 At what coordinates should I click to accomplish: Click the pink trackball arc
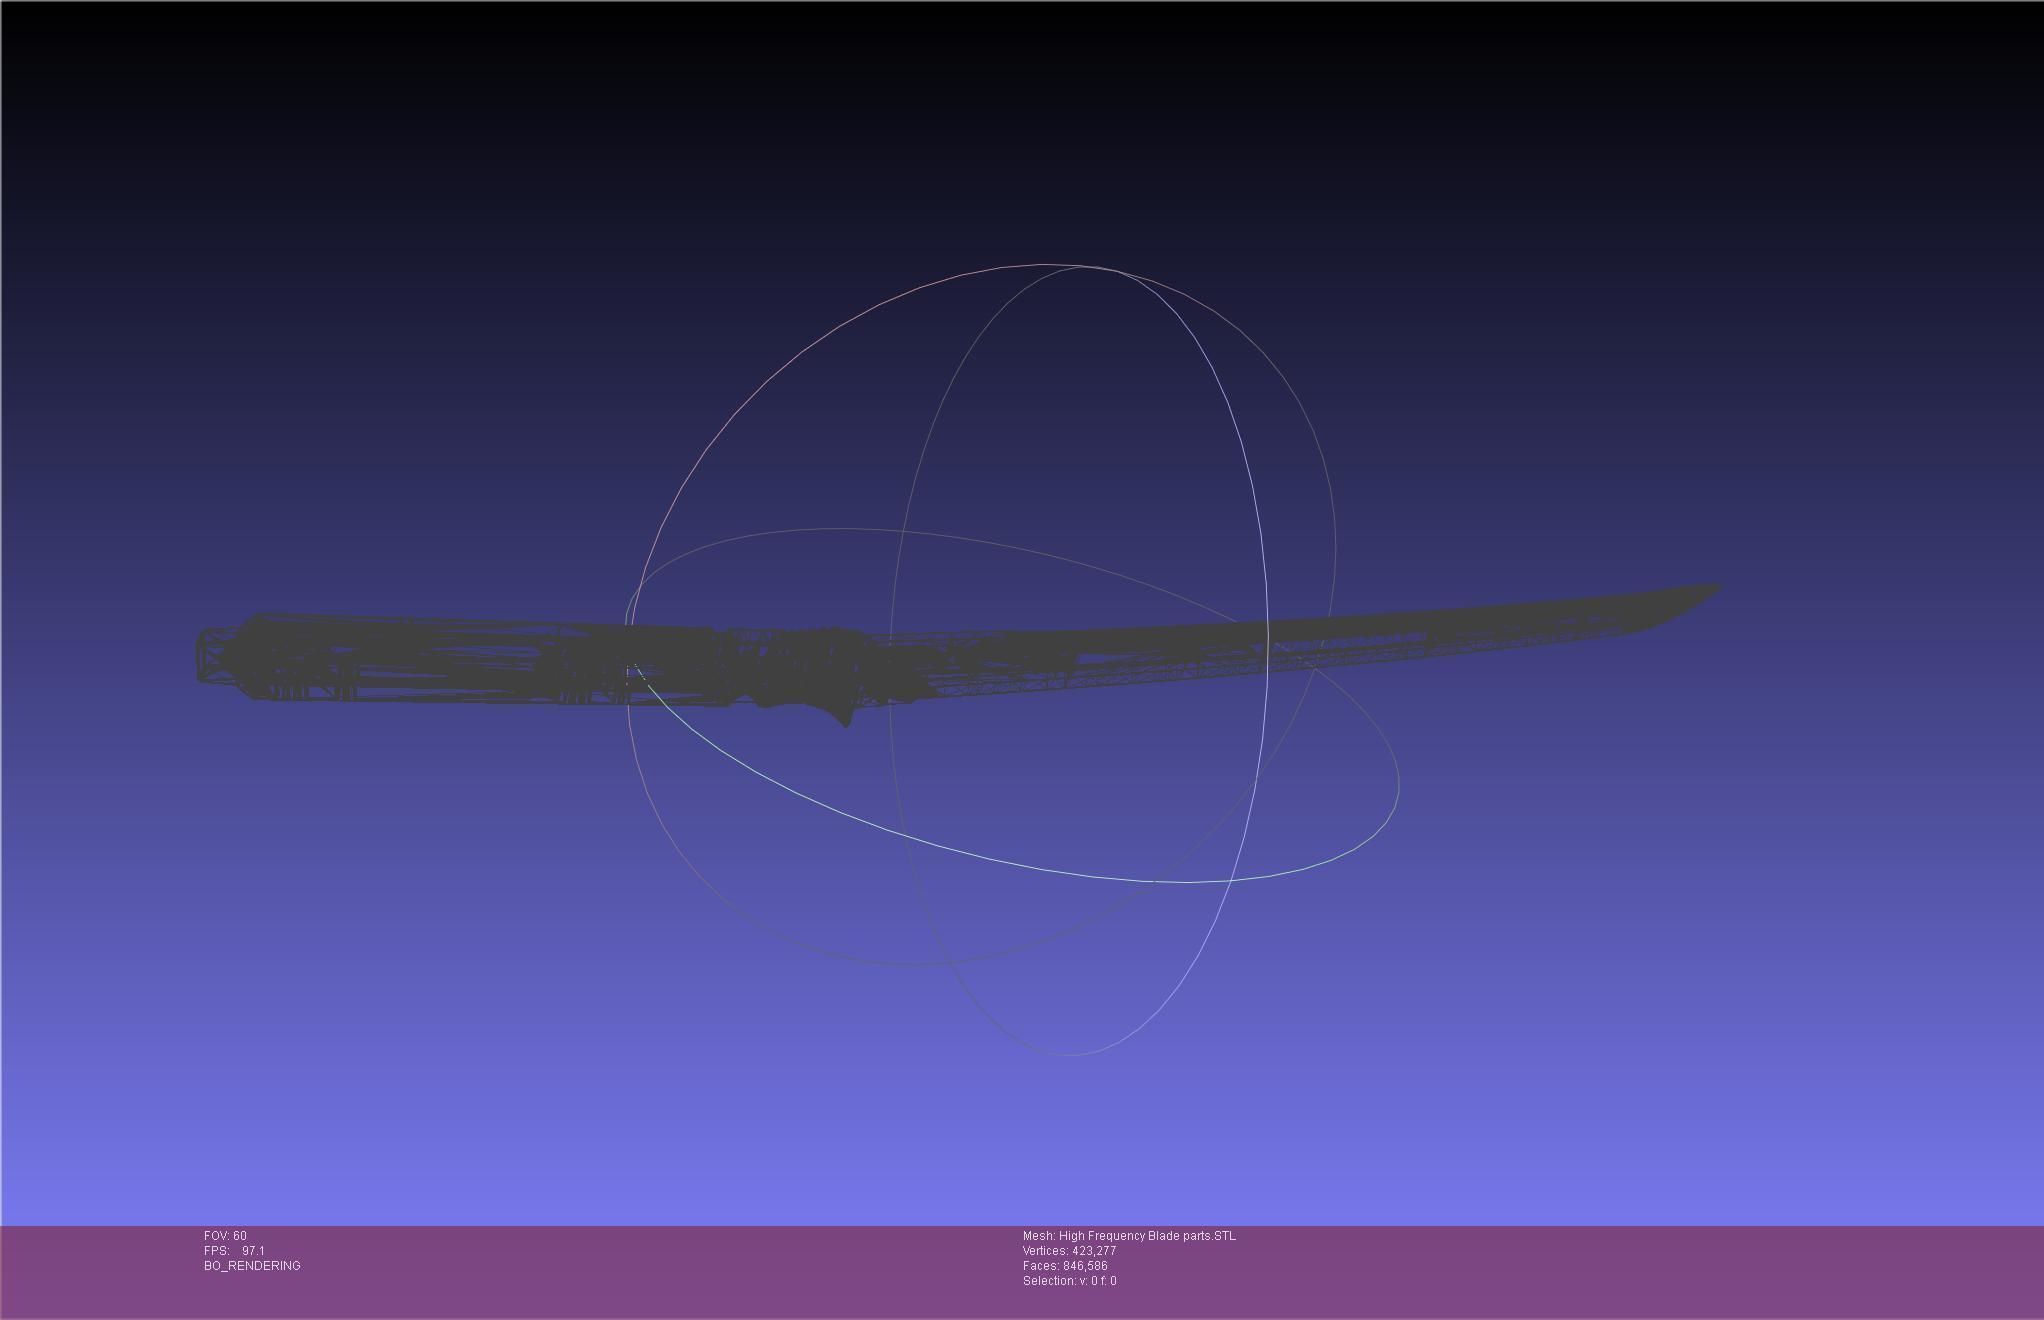[x=790, y=362]
